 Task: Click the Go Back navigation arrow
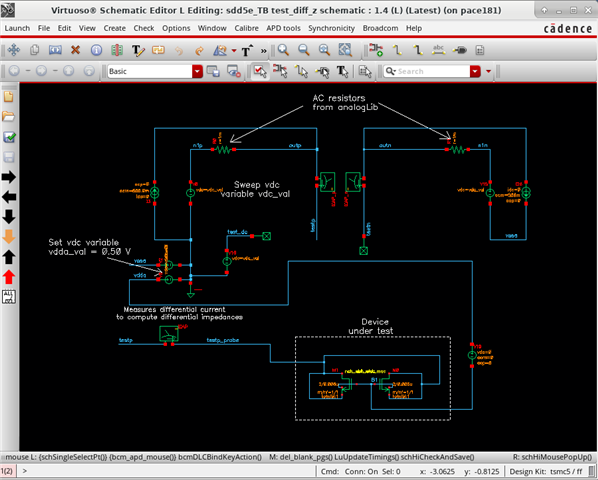[14, 71]
